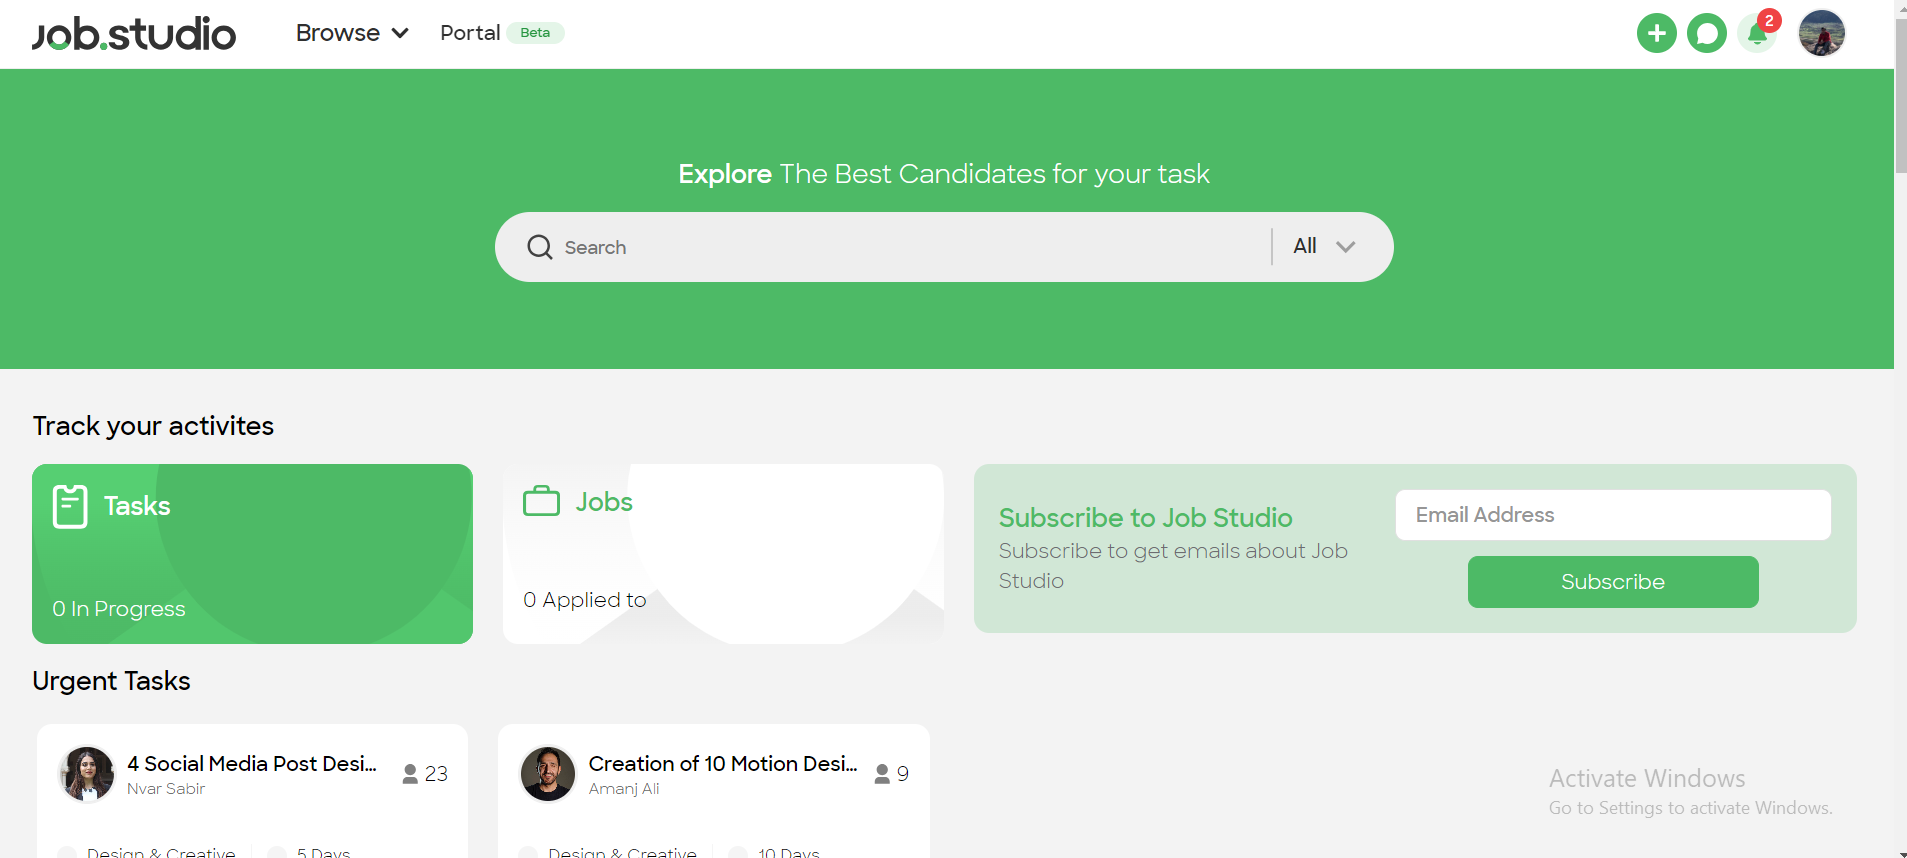Open the user profile avatar

pos(1821,33)
